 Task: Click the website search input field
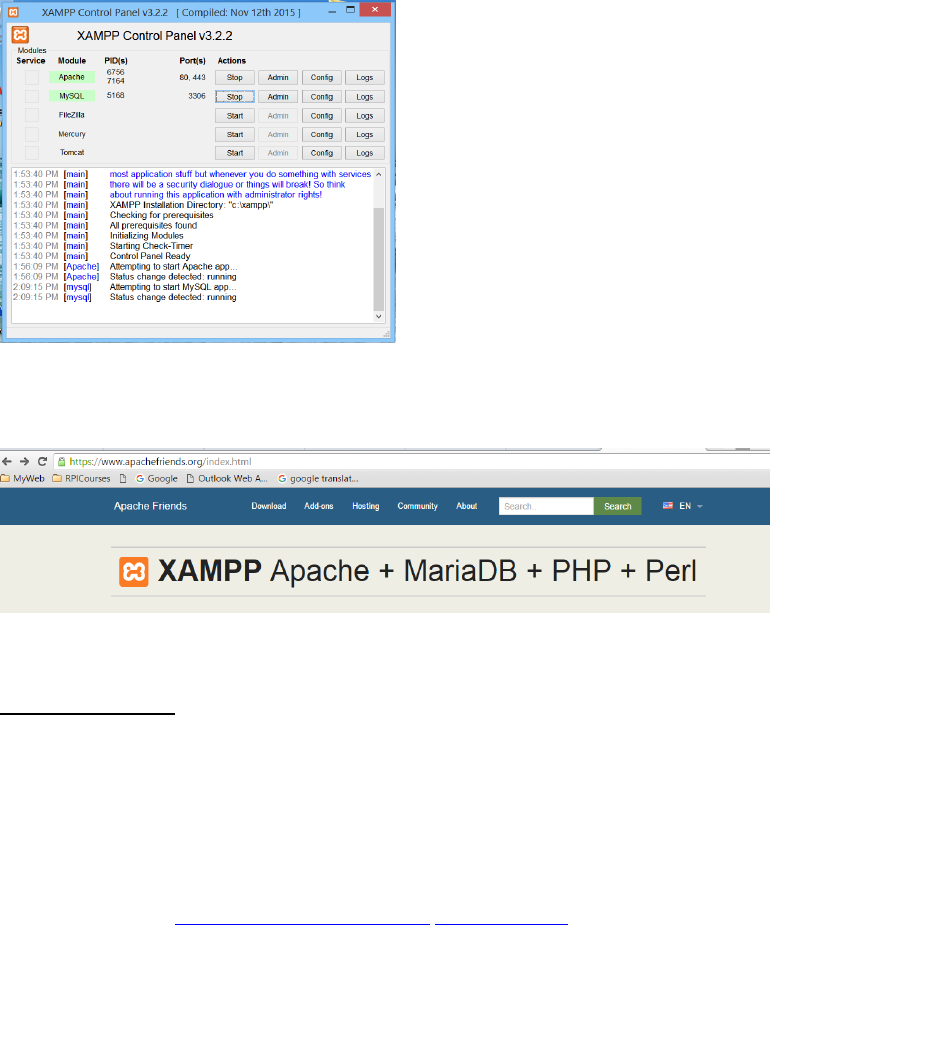[546, 506]
